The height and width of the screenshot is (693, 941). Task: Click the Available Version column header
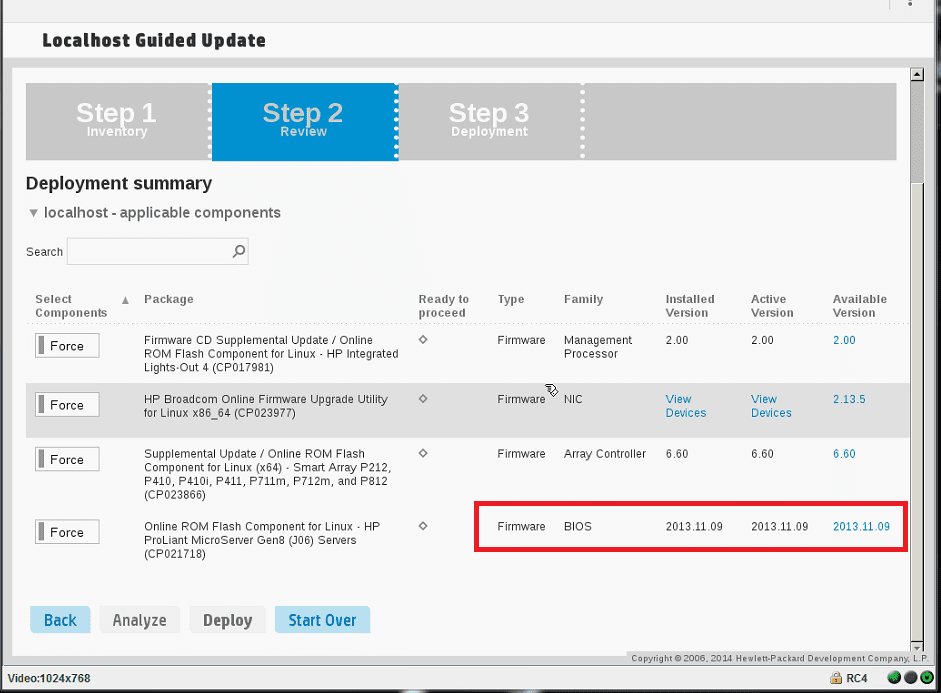pyautogui.click(x=859, y=305)
